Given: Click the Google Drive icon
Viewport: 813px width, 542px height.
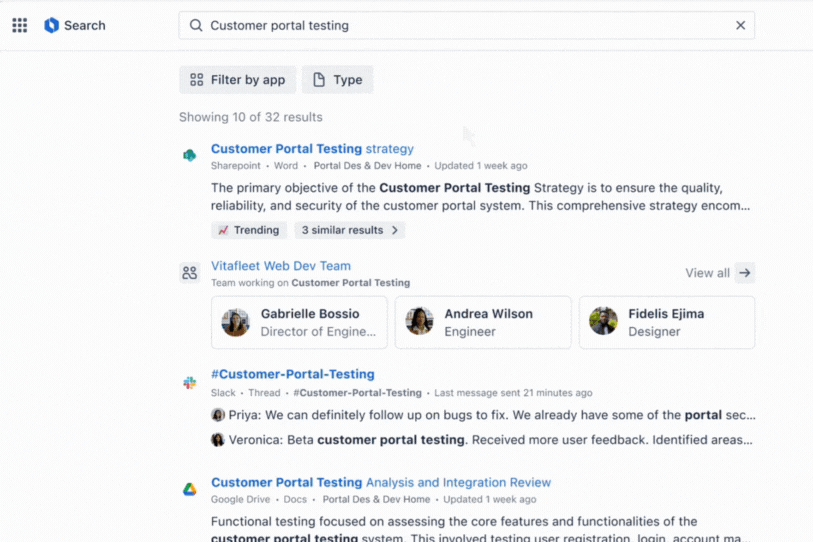Looking at the screenshot, I should (190, 489).
